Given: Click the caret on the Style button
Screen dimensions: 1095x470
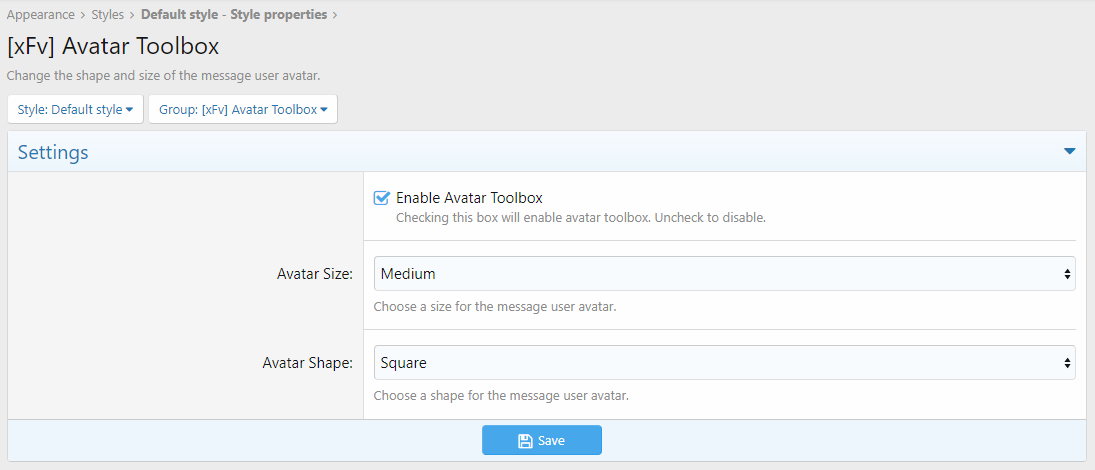Looking at the screenshot, I should pos(129,110).
